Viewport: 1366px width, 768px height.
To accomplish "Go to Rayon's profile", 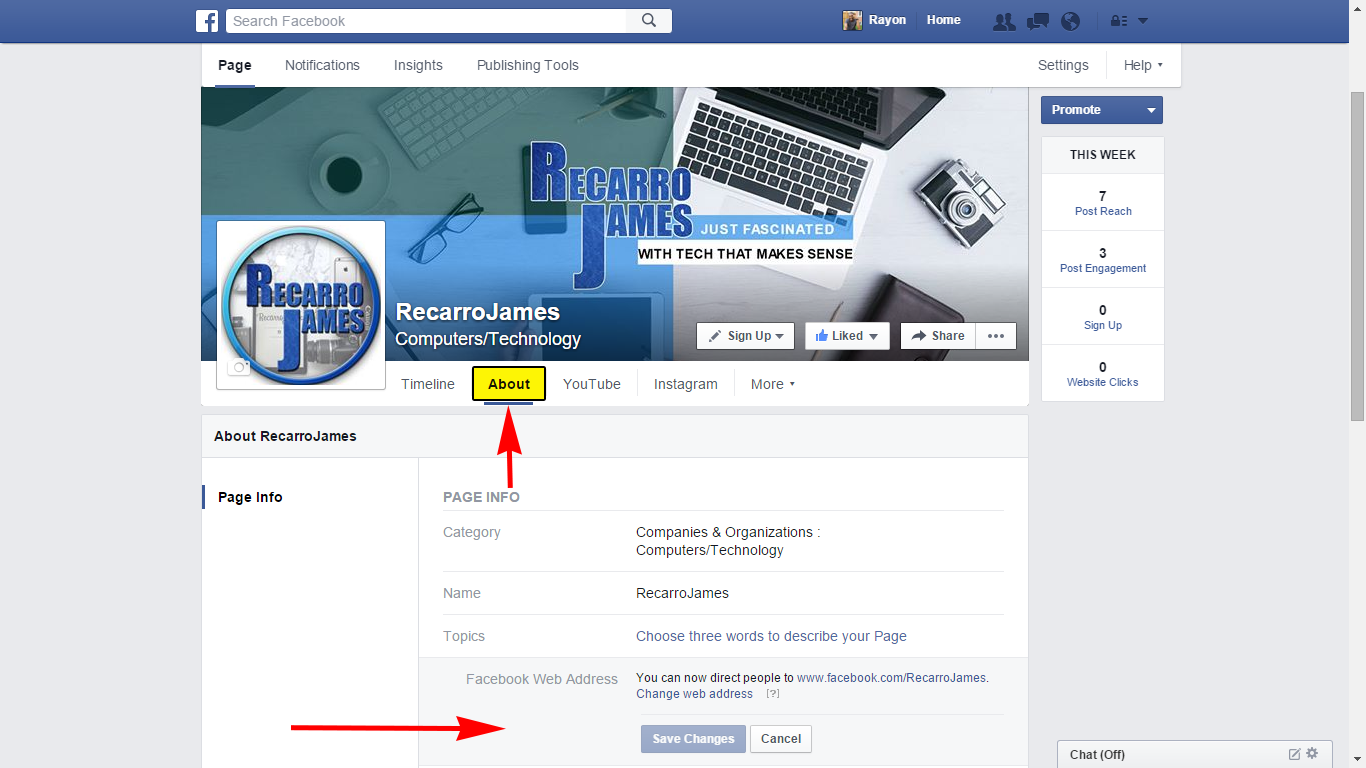I will pos(887,20).
